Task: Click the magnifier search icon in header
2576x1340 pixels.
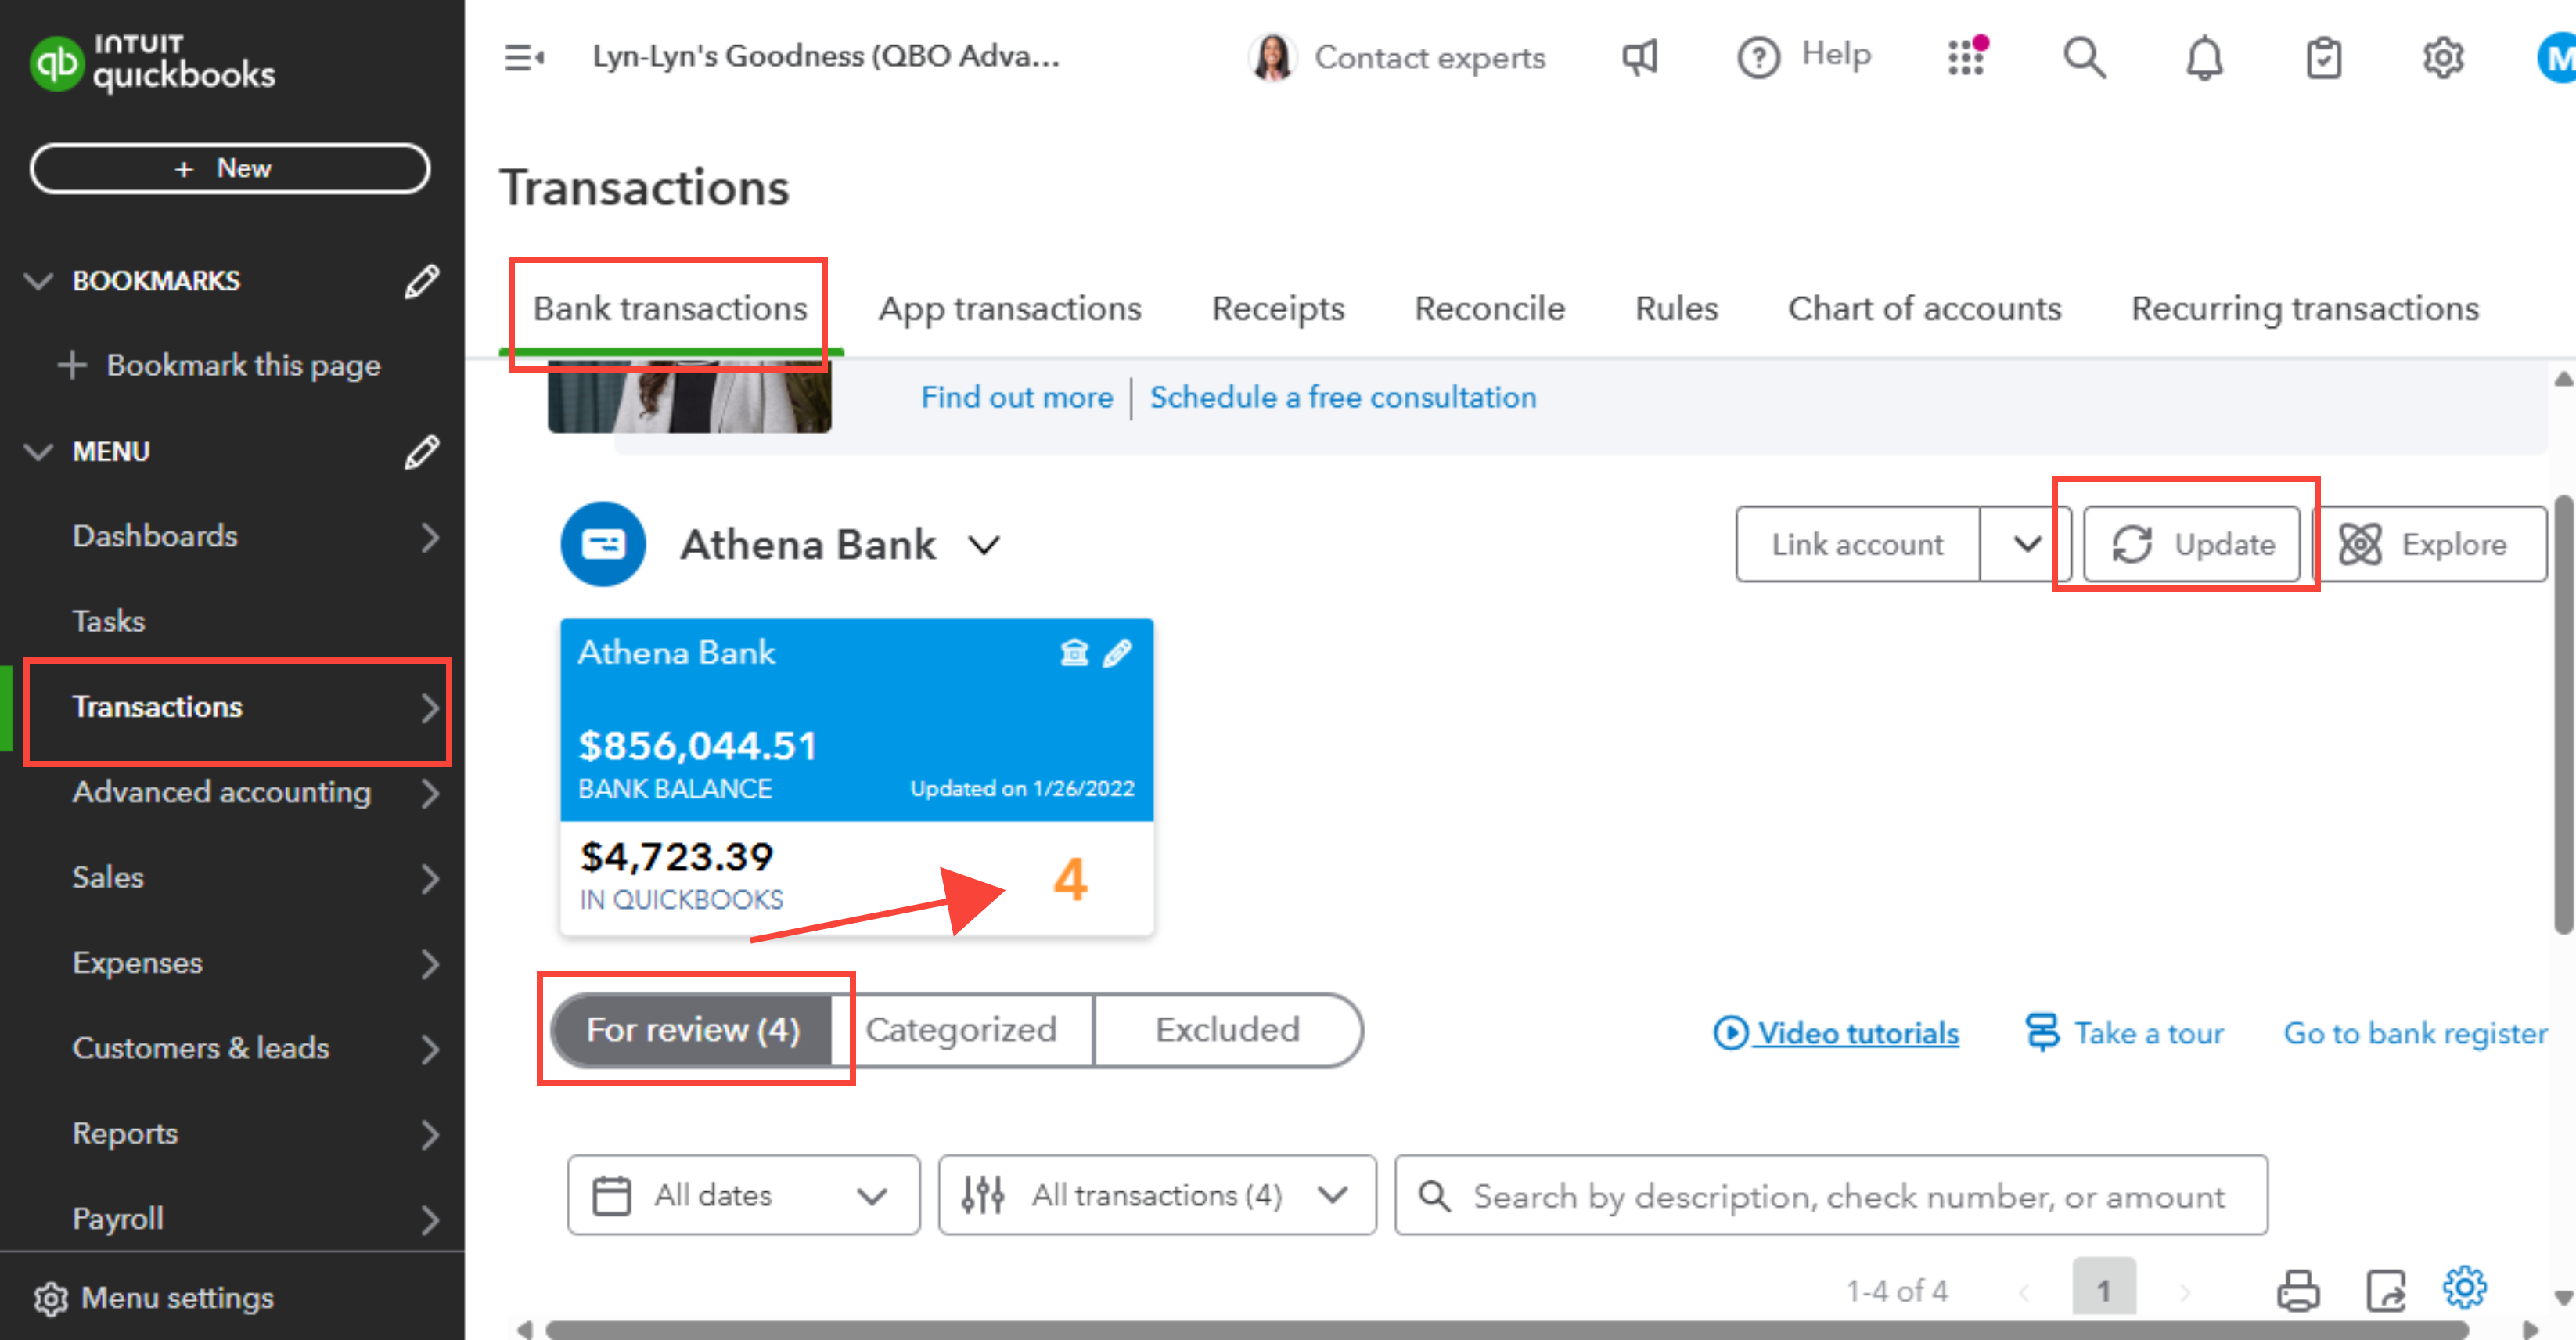Action: [x=2085, y=58]
